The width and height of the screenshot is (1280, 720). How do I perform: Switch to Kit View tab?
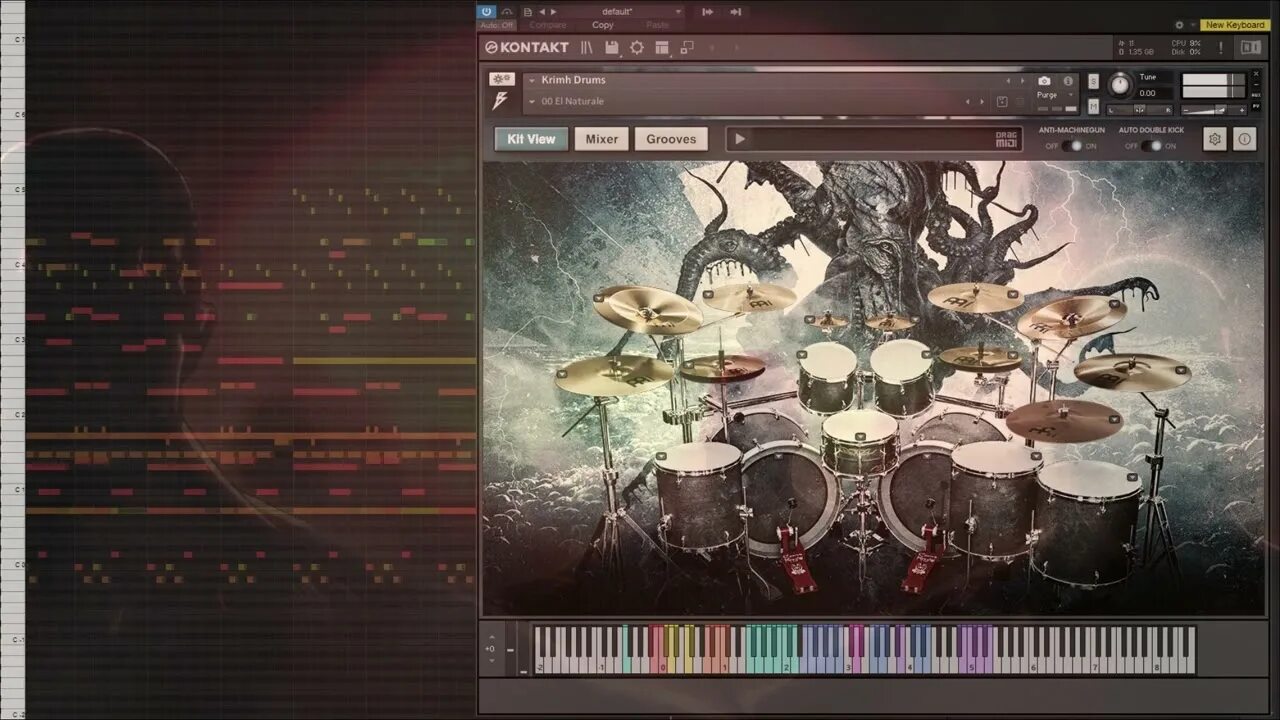(531, 139)
